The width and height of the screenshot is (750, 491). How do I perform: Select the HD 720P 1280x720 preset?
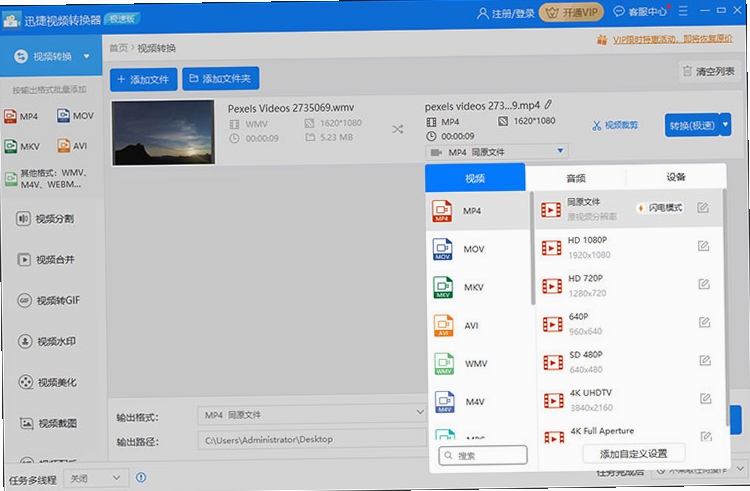629,285
